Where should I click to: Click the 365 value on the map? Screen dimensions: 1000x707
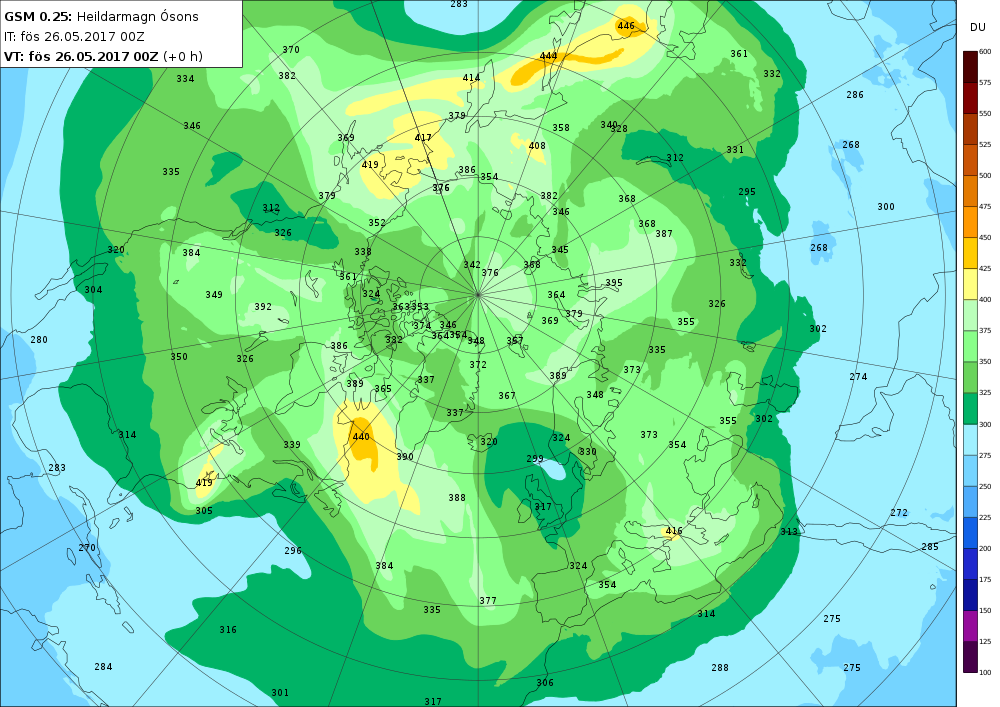[x=383, y=389]
